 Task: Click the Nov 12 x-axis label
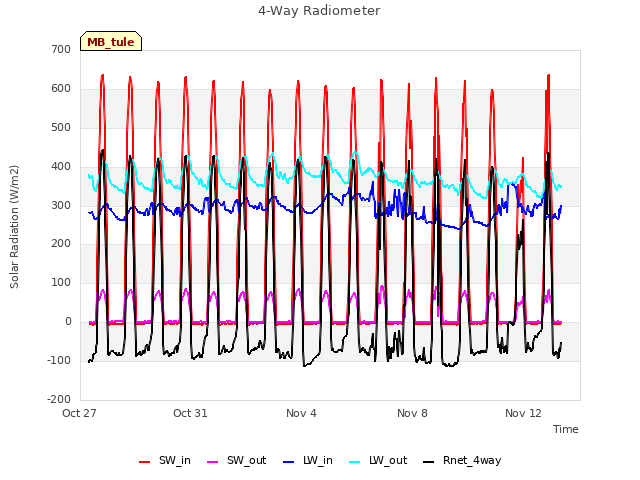point(523,413)
